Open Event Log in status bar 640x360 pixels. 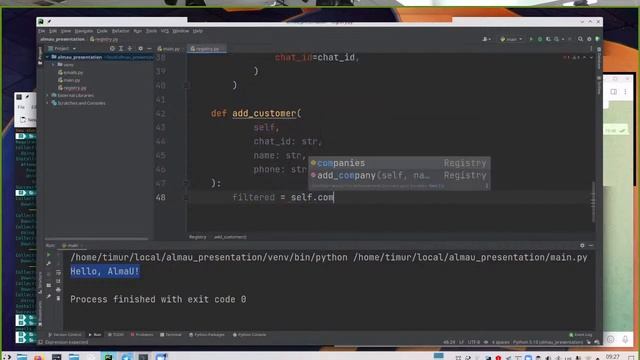[x=581, y=335]
